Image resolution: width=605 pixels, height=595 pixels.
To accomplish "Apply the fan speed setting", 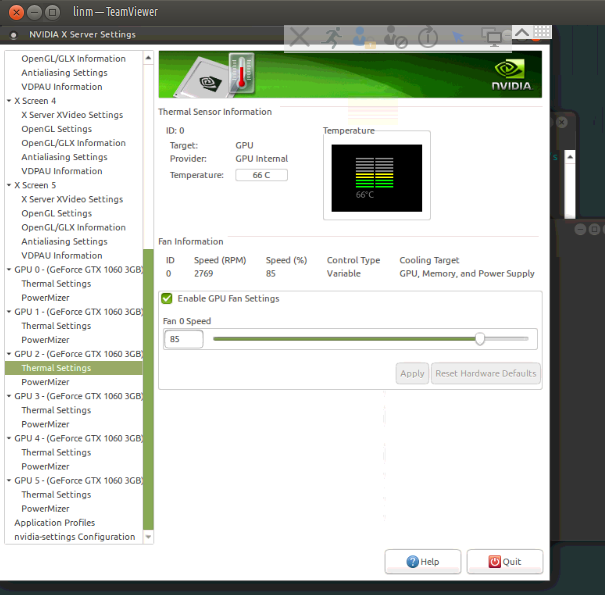I will point(412,373).
